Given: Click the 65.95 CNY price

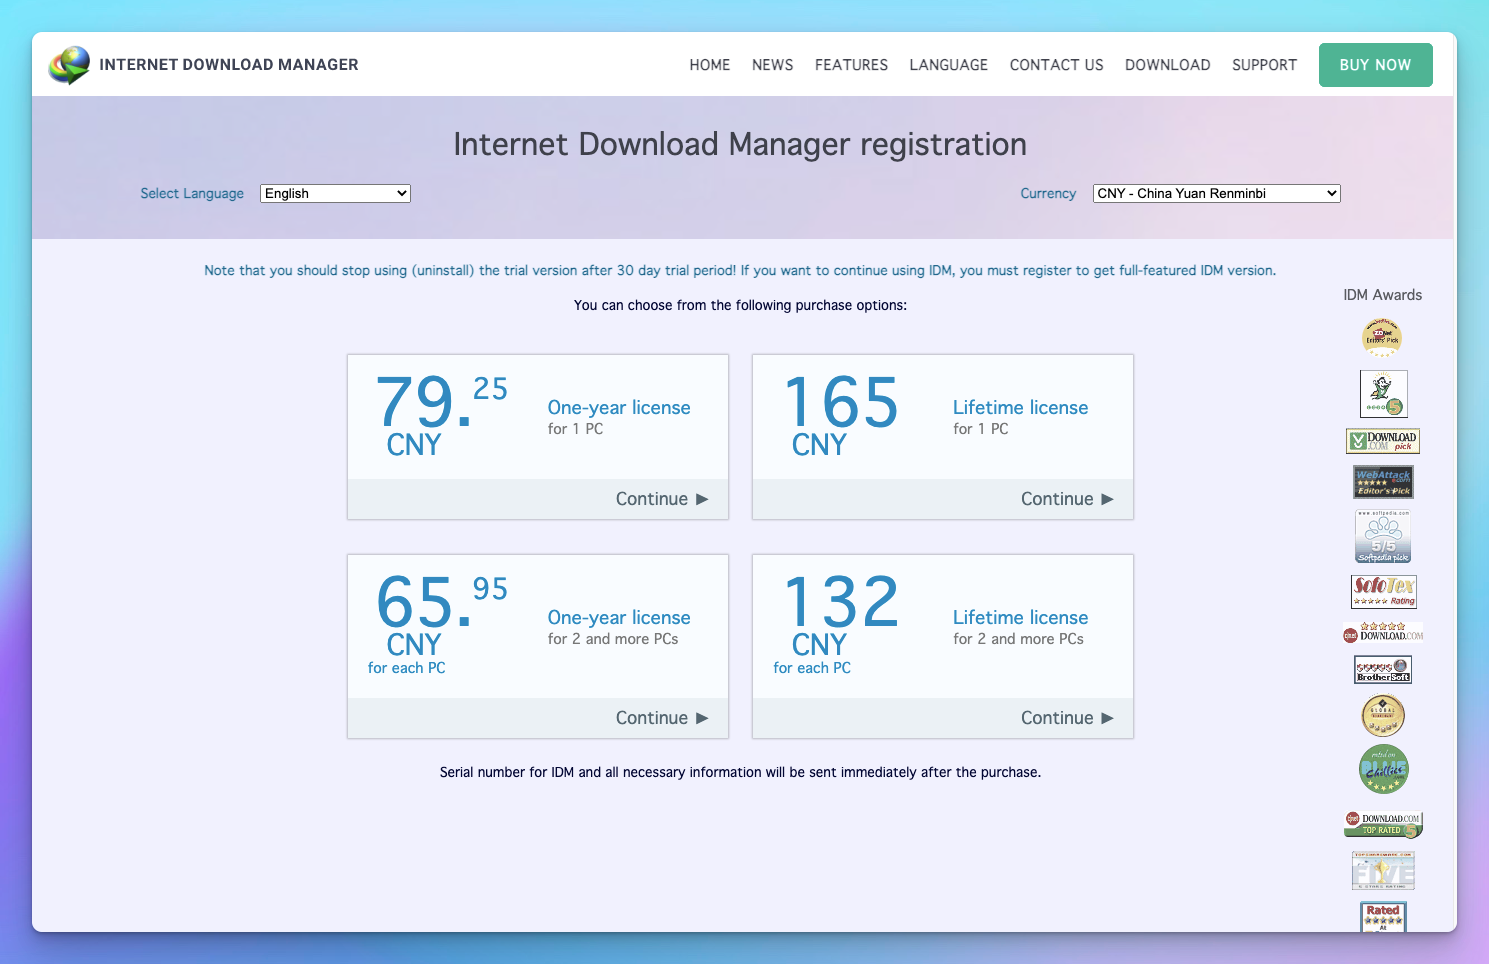Looking at the screenshot, I should click(x=441, y=615).
